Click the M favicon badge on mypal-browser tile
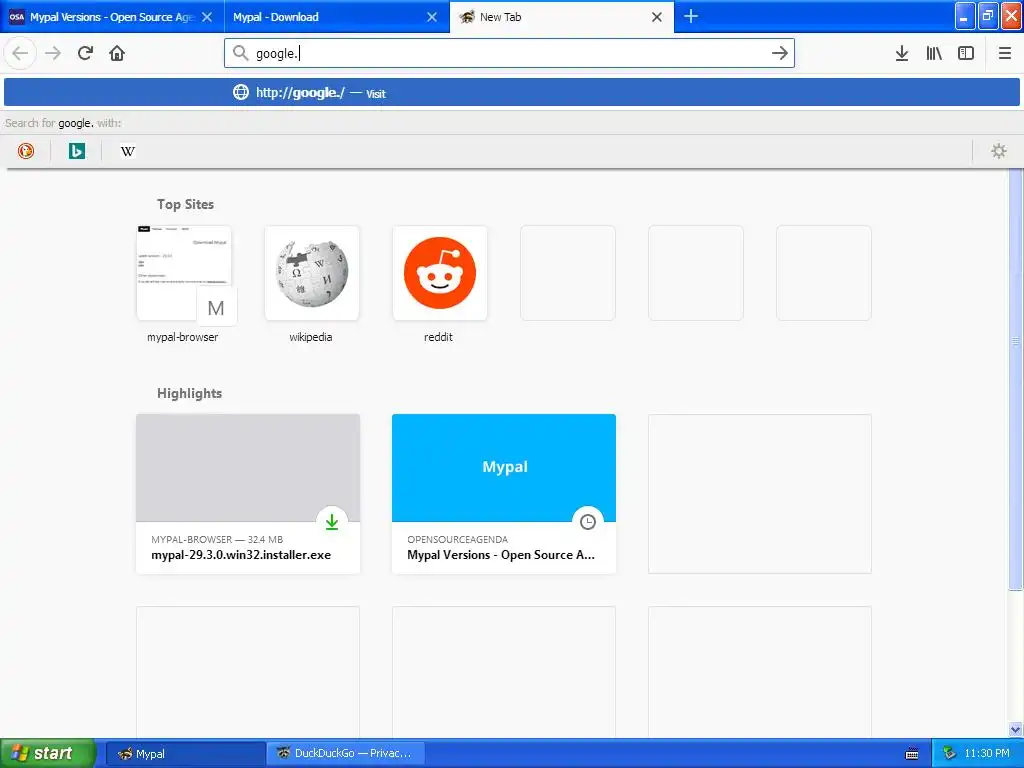Image resolution: width=1024 pixels, height=768 pixels. 216,307
